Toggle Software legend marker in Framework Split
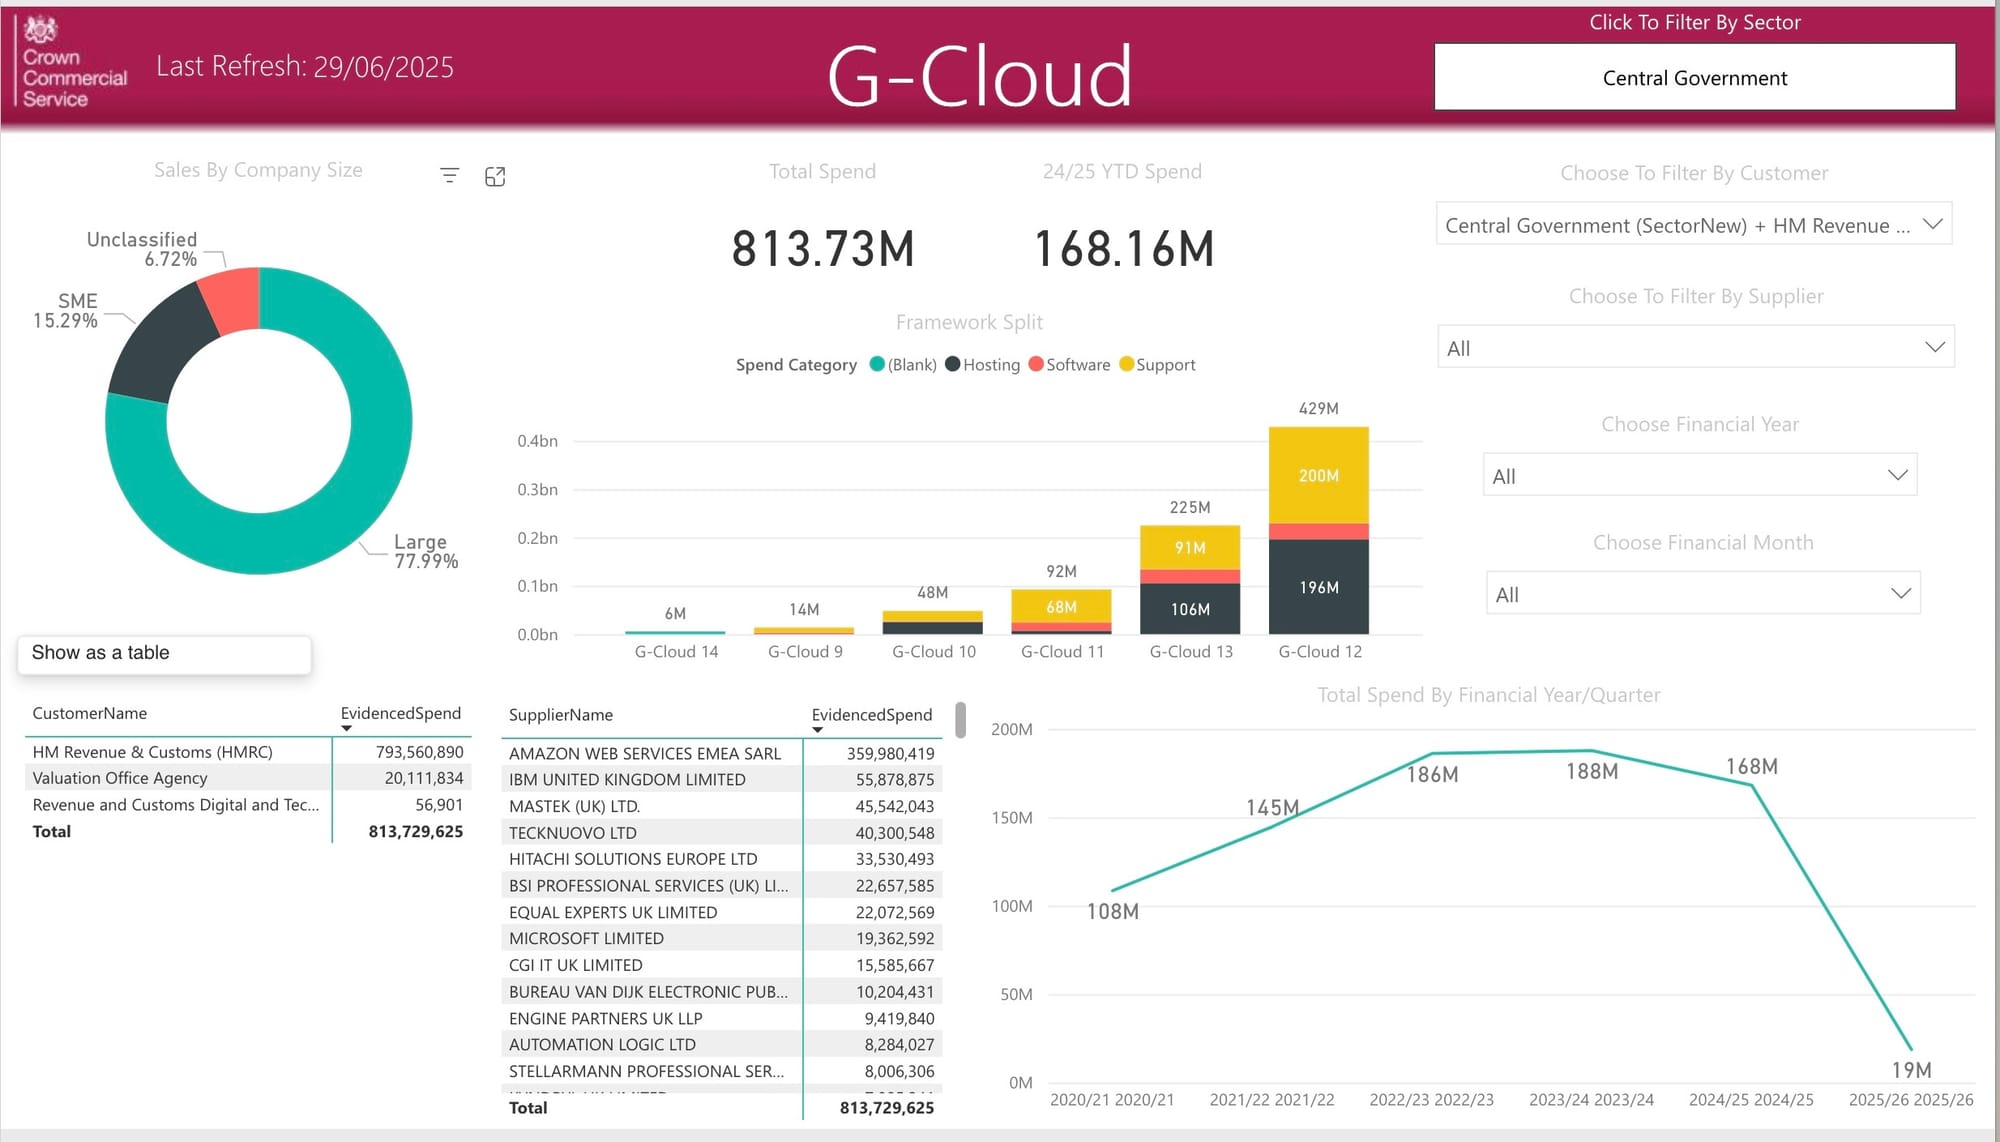2000x1142 pixels. tap(1036, 364)
